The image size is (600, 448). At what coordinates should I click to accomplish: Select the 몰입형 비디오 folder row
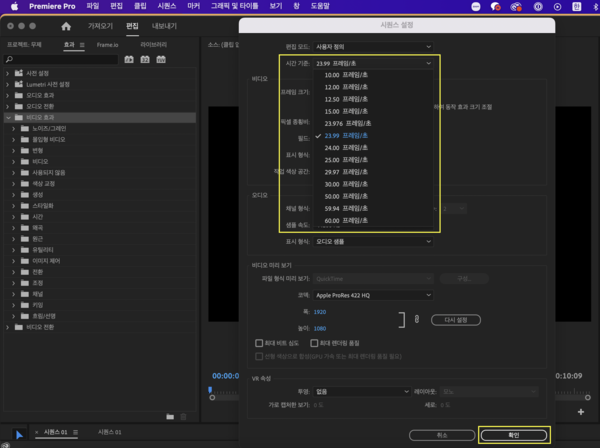point(100,140)
